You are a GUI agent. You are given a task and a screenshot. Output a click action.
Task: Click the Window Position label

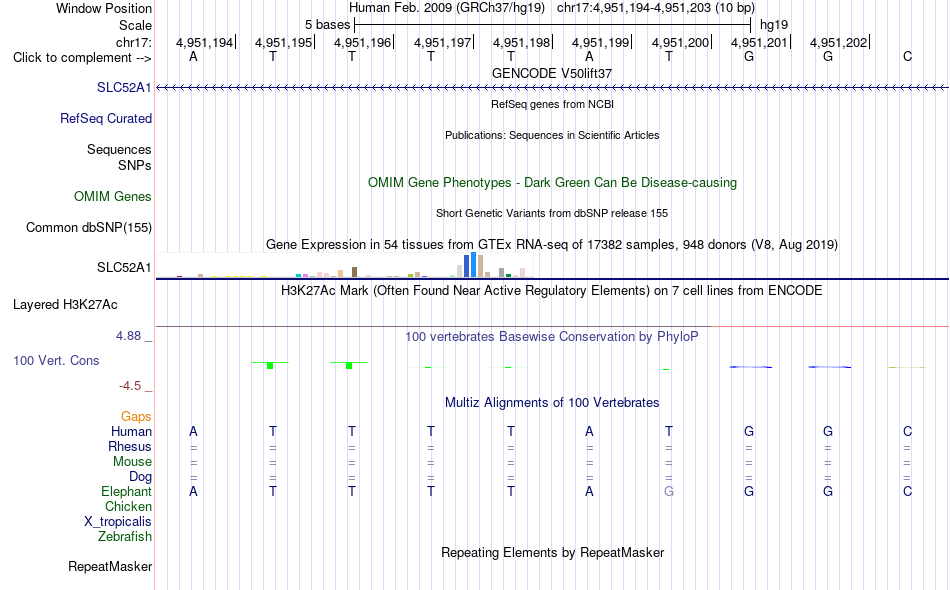point(104,8)
